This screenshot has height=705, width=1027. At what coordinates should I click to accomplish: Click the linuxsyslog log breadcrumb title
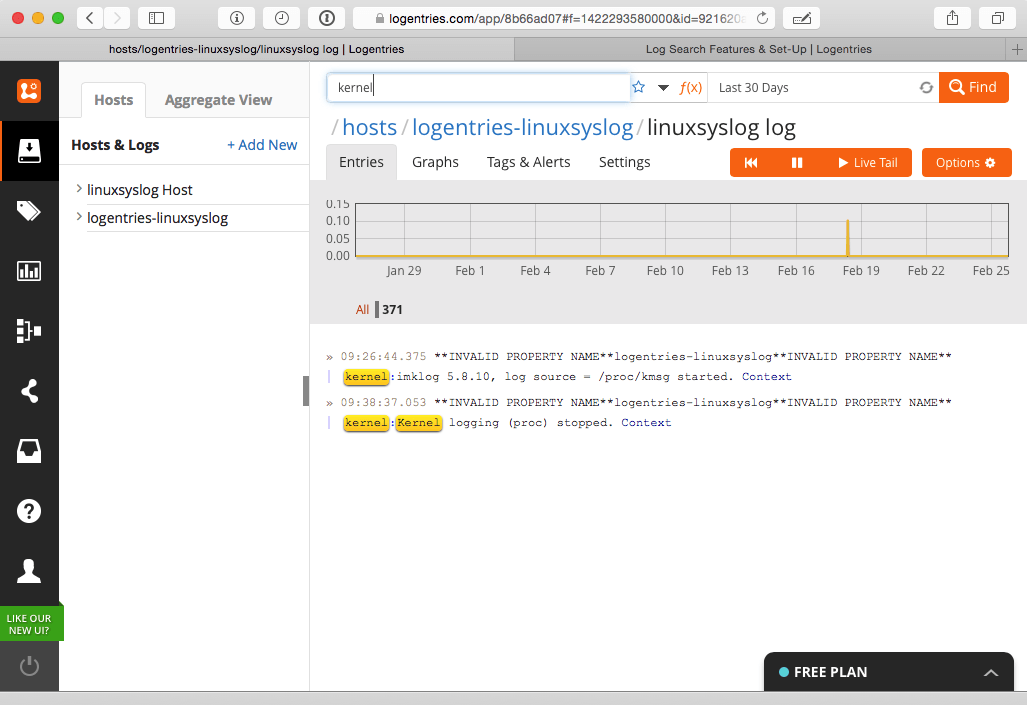[x=721, y=127]
